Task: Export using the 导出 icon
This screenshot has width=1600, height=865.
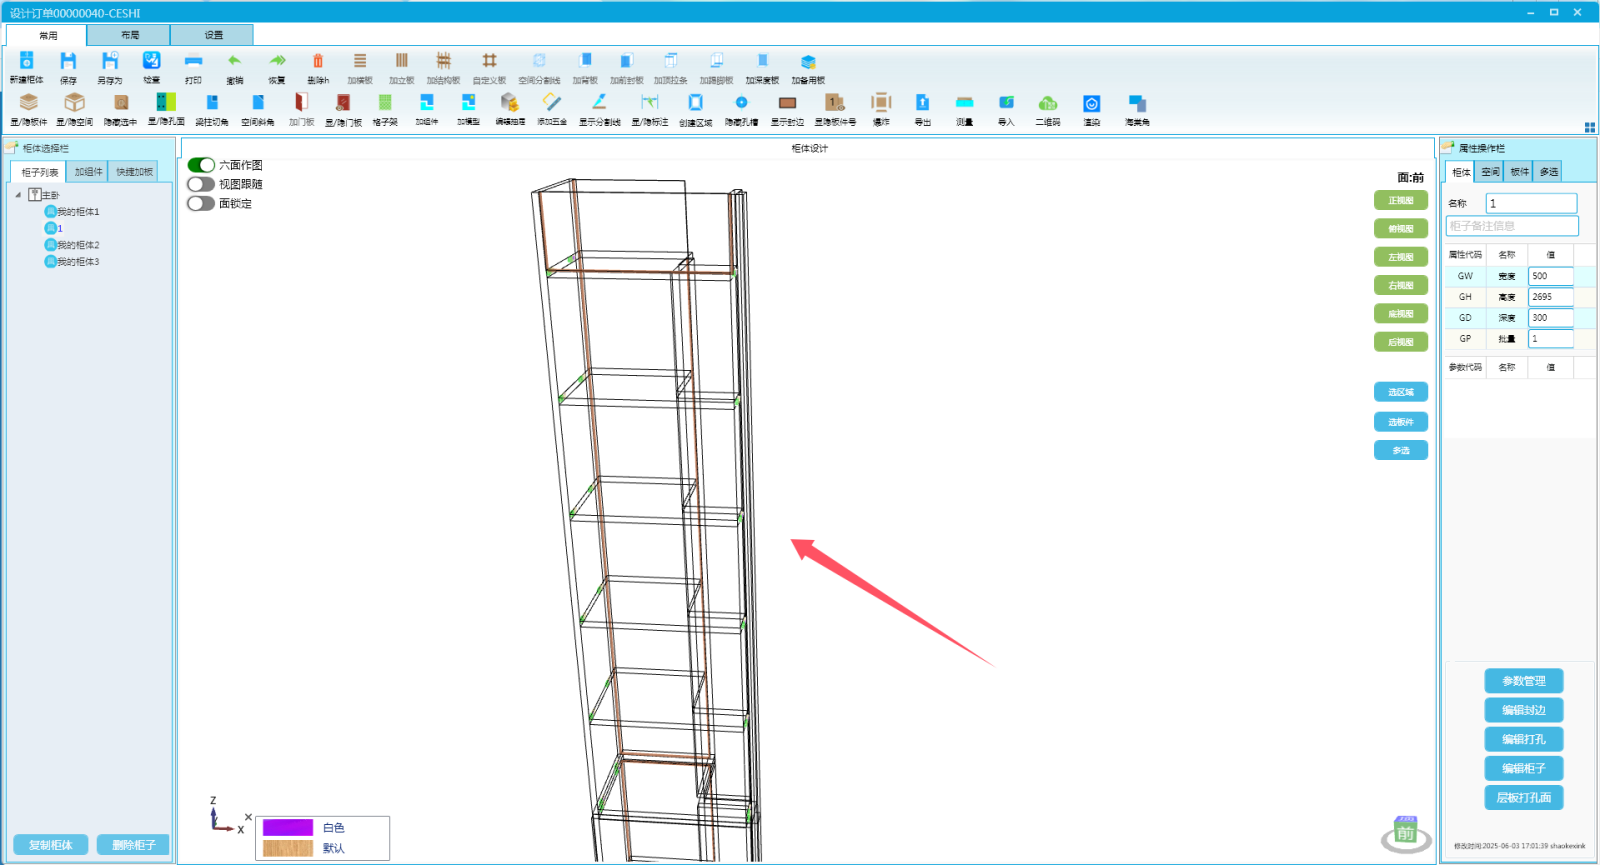Action: tap(922, 102)
